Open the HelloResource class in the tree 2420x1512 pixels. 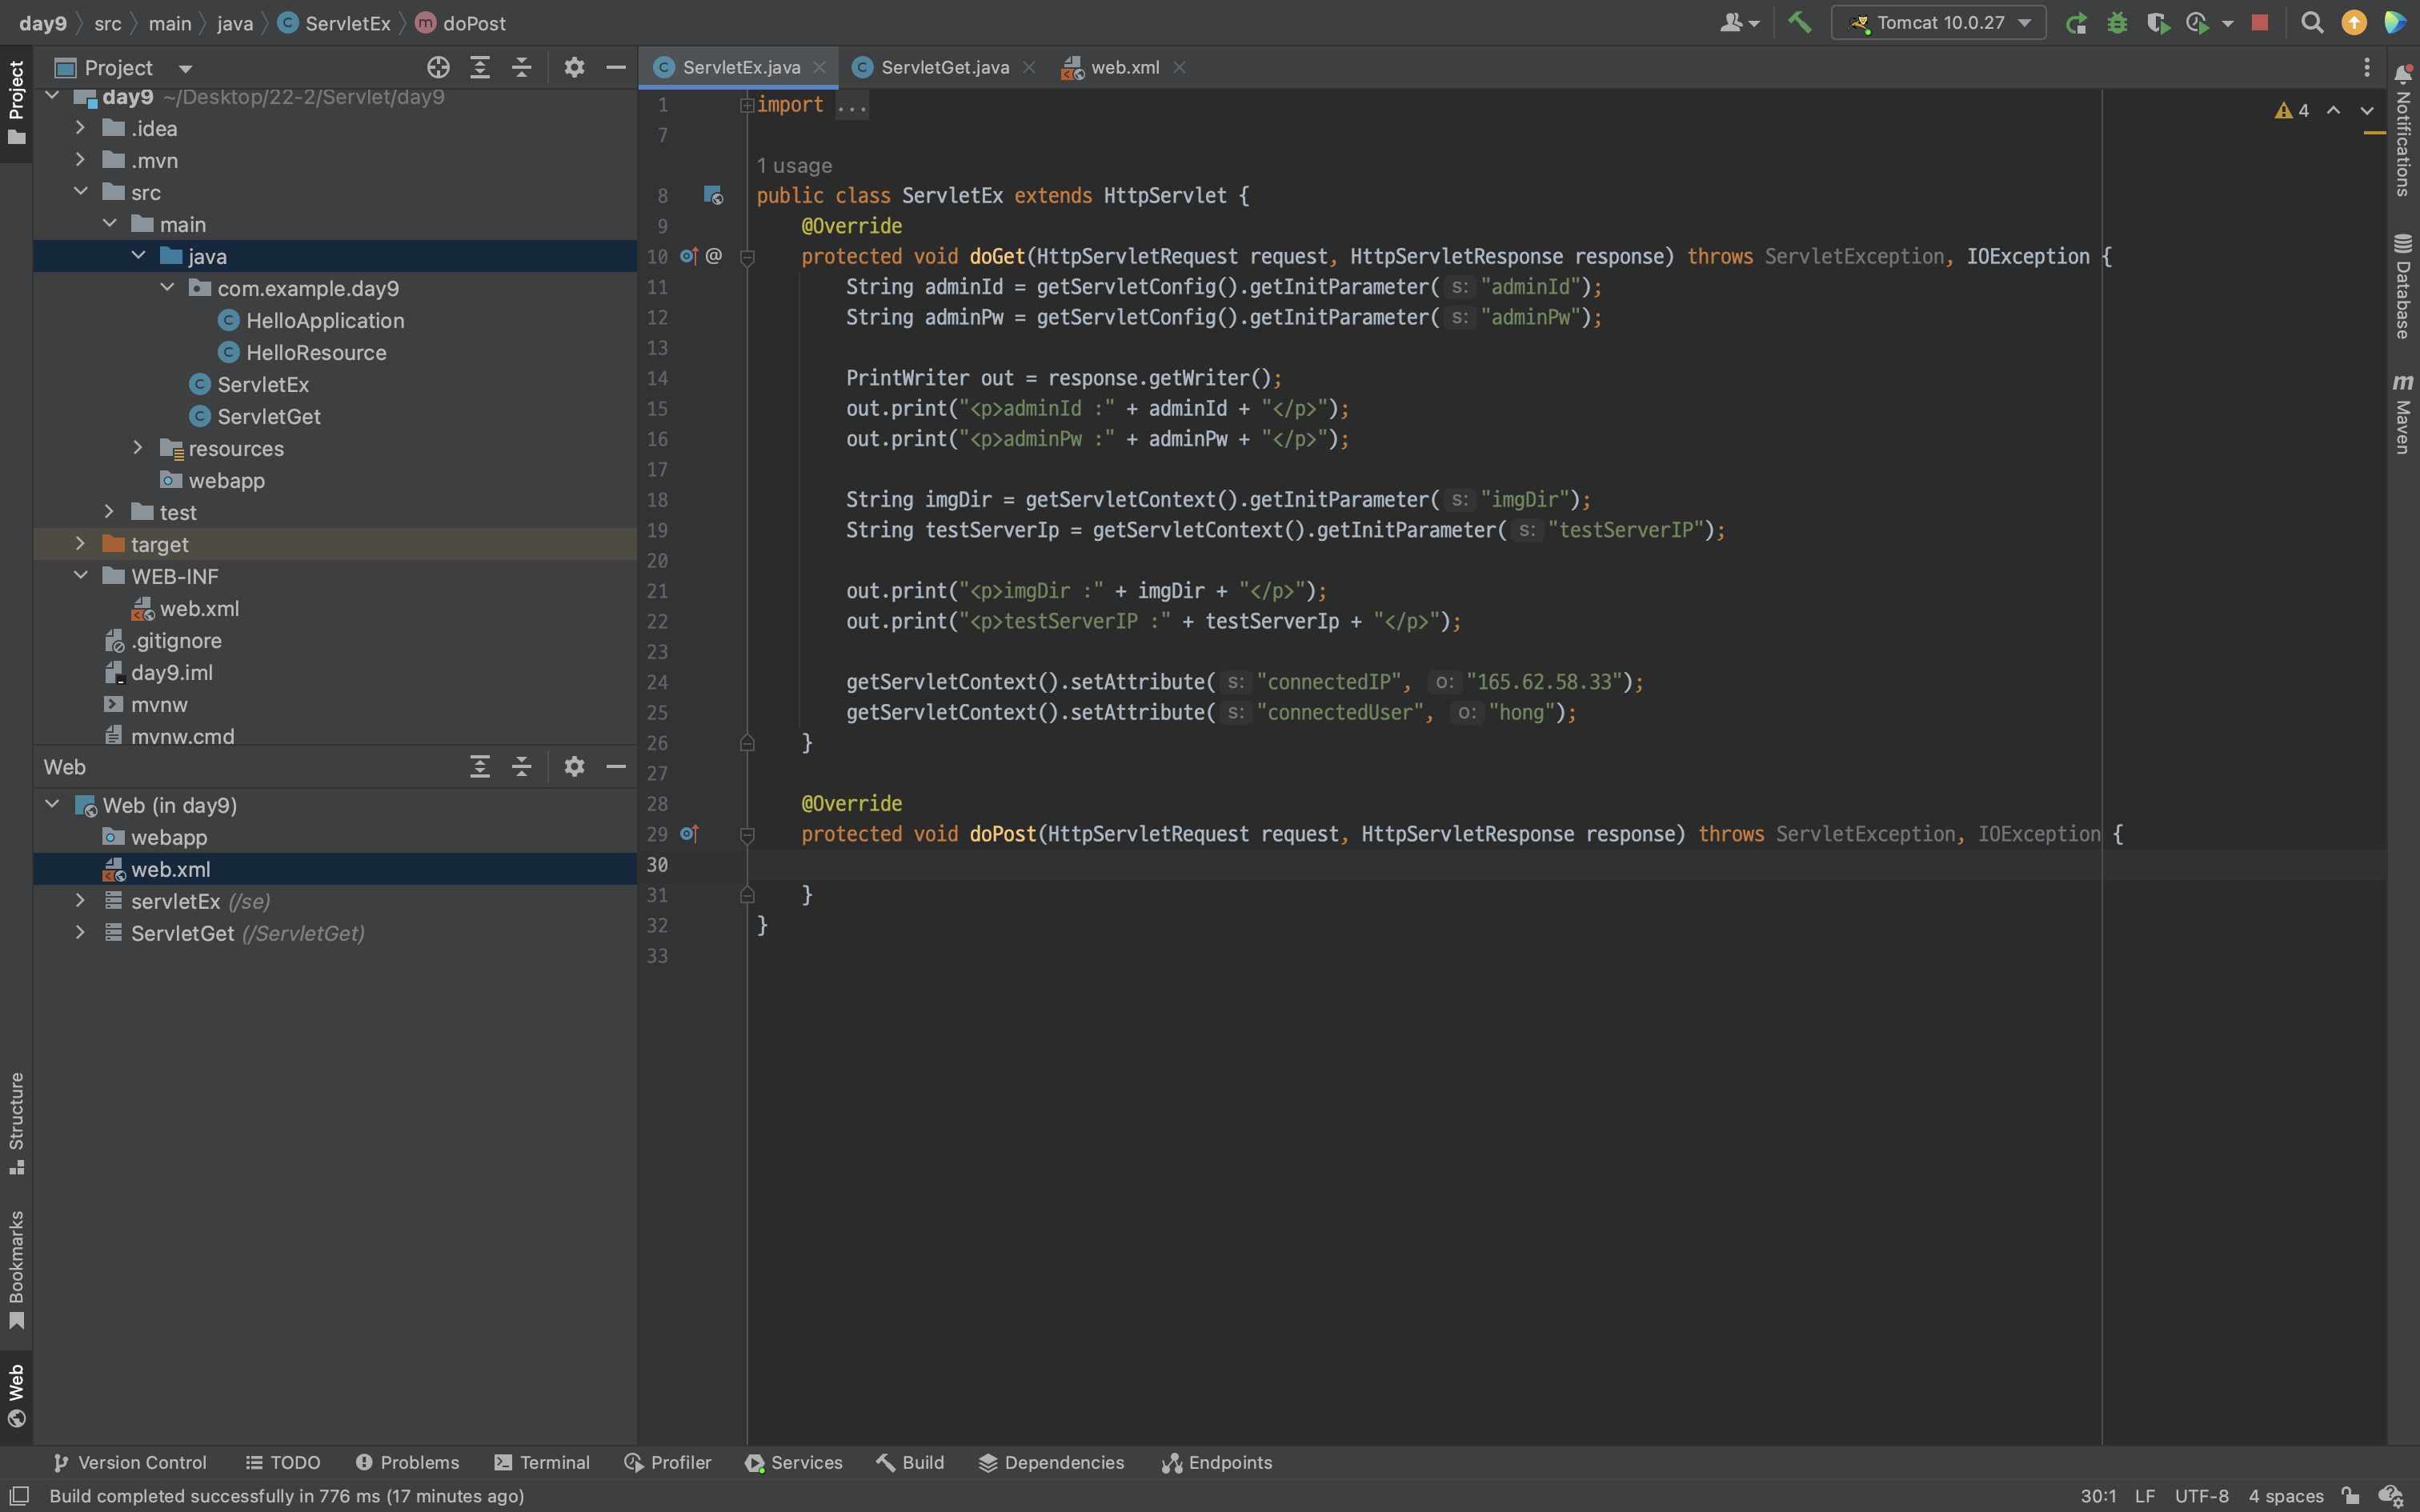coord(316,352)
